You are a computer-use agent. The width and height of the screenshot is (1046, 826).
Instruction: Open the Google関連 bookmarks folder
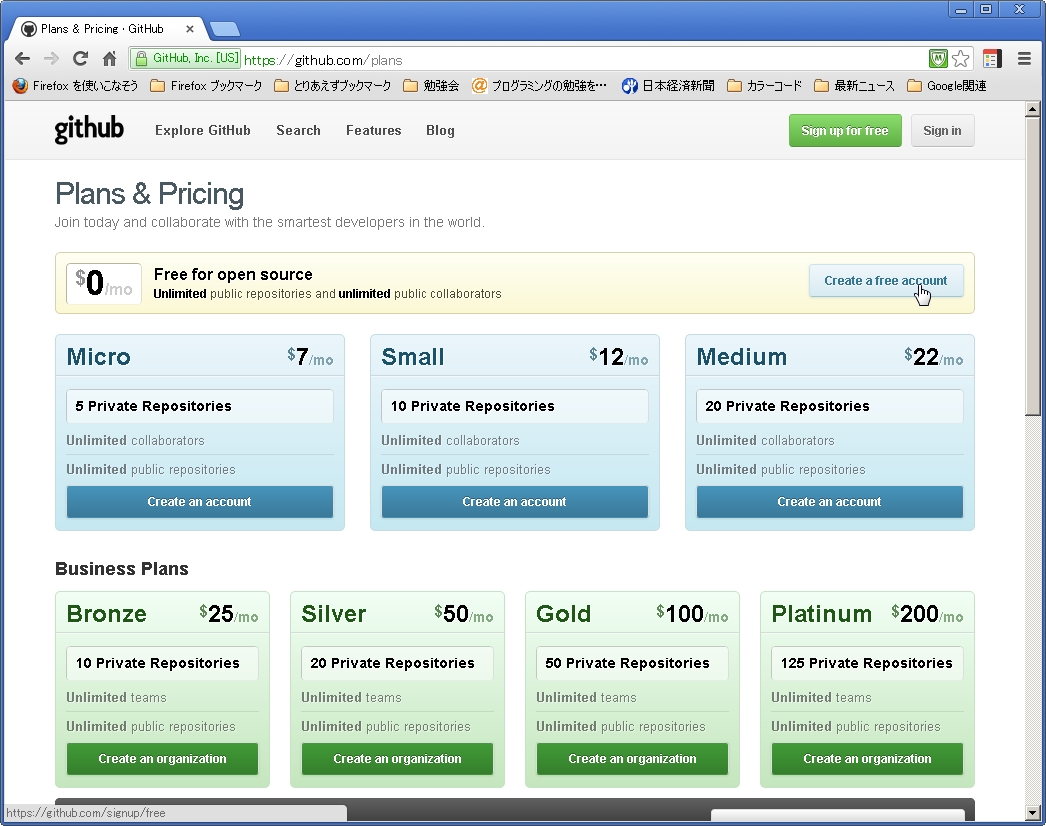pyautogui.click(x=947, y=85)
